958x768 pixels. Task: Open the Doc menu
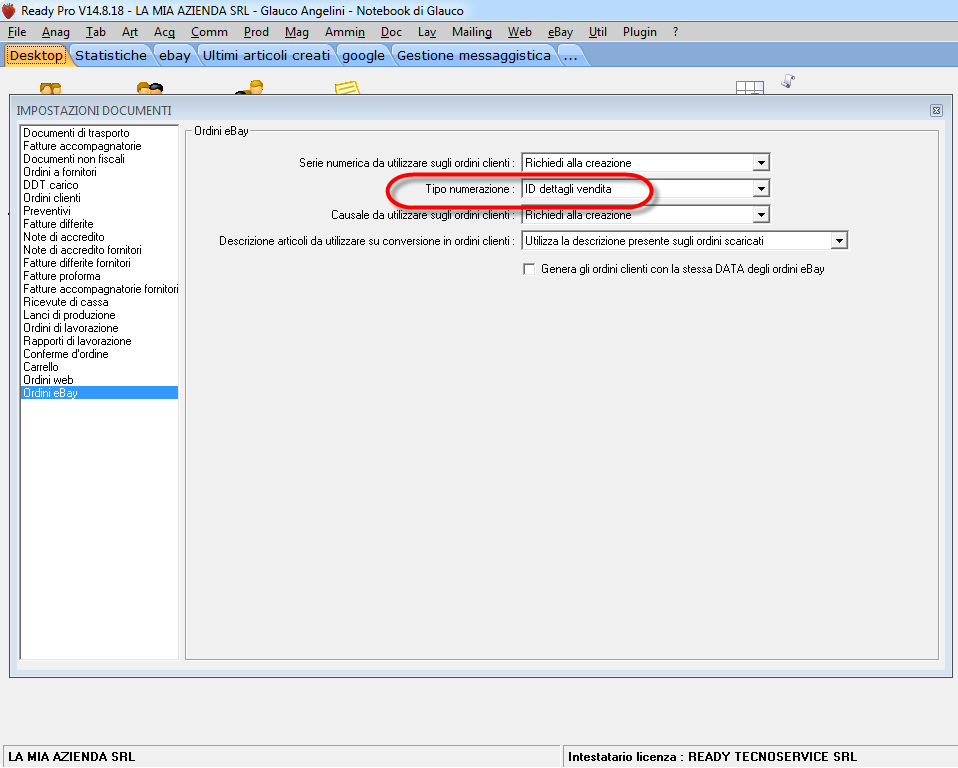(x=391, y=32)
